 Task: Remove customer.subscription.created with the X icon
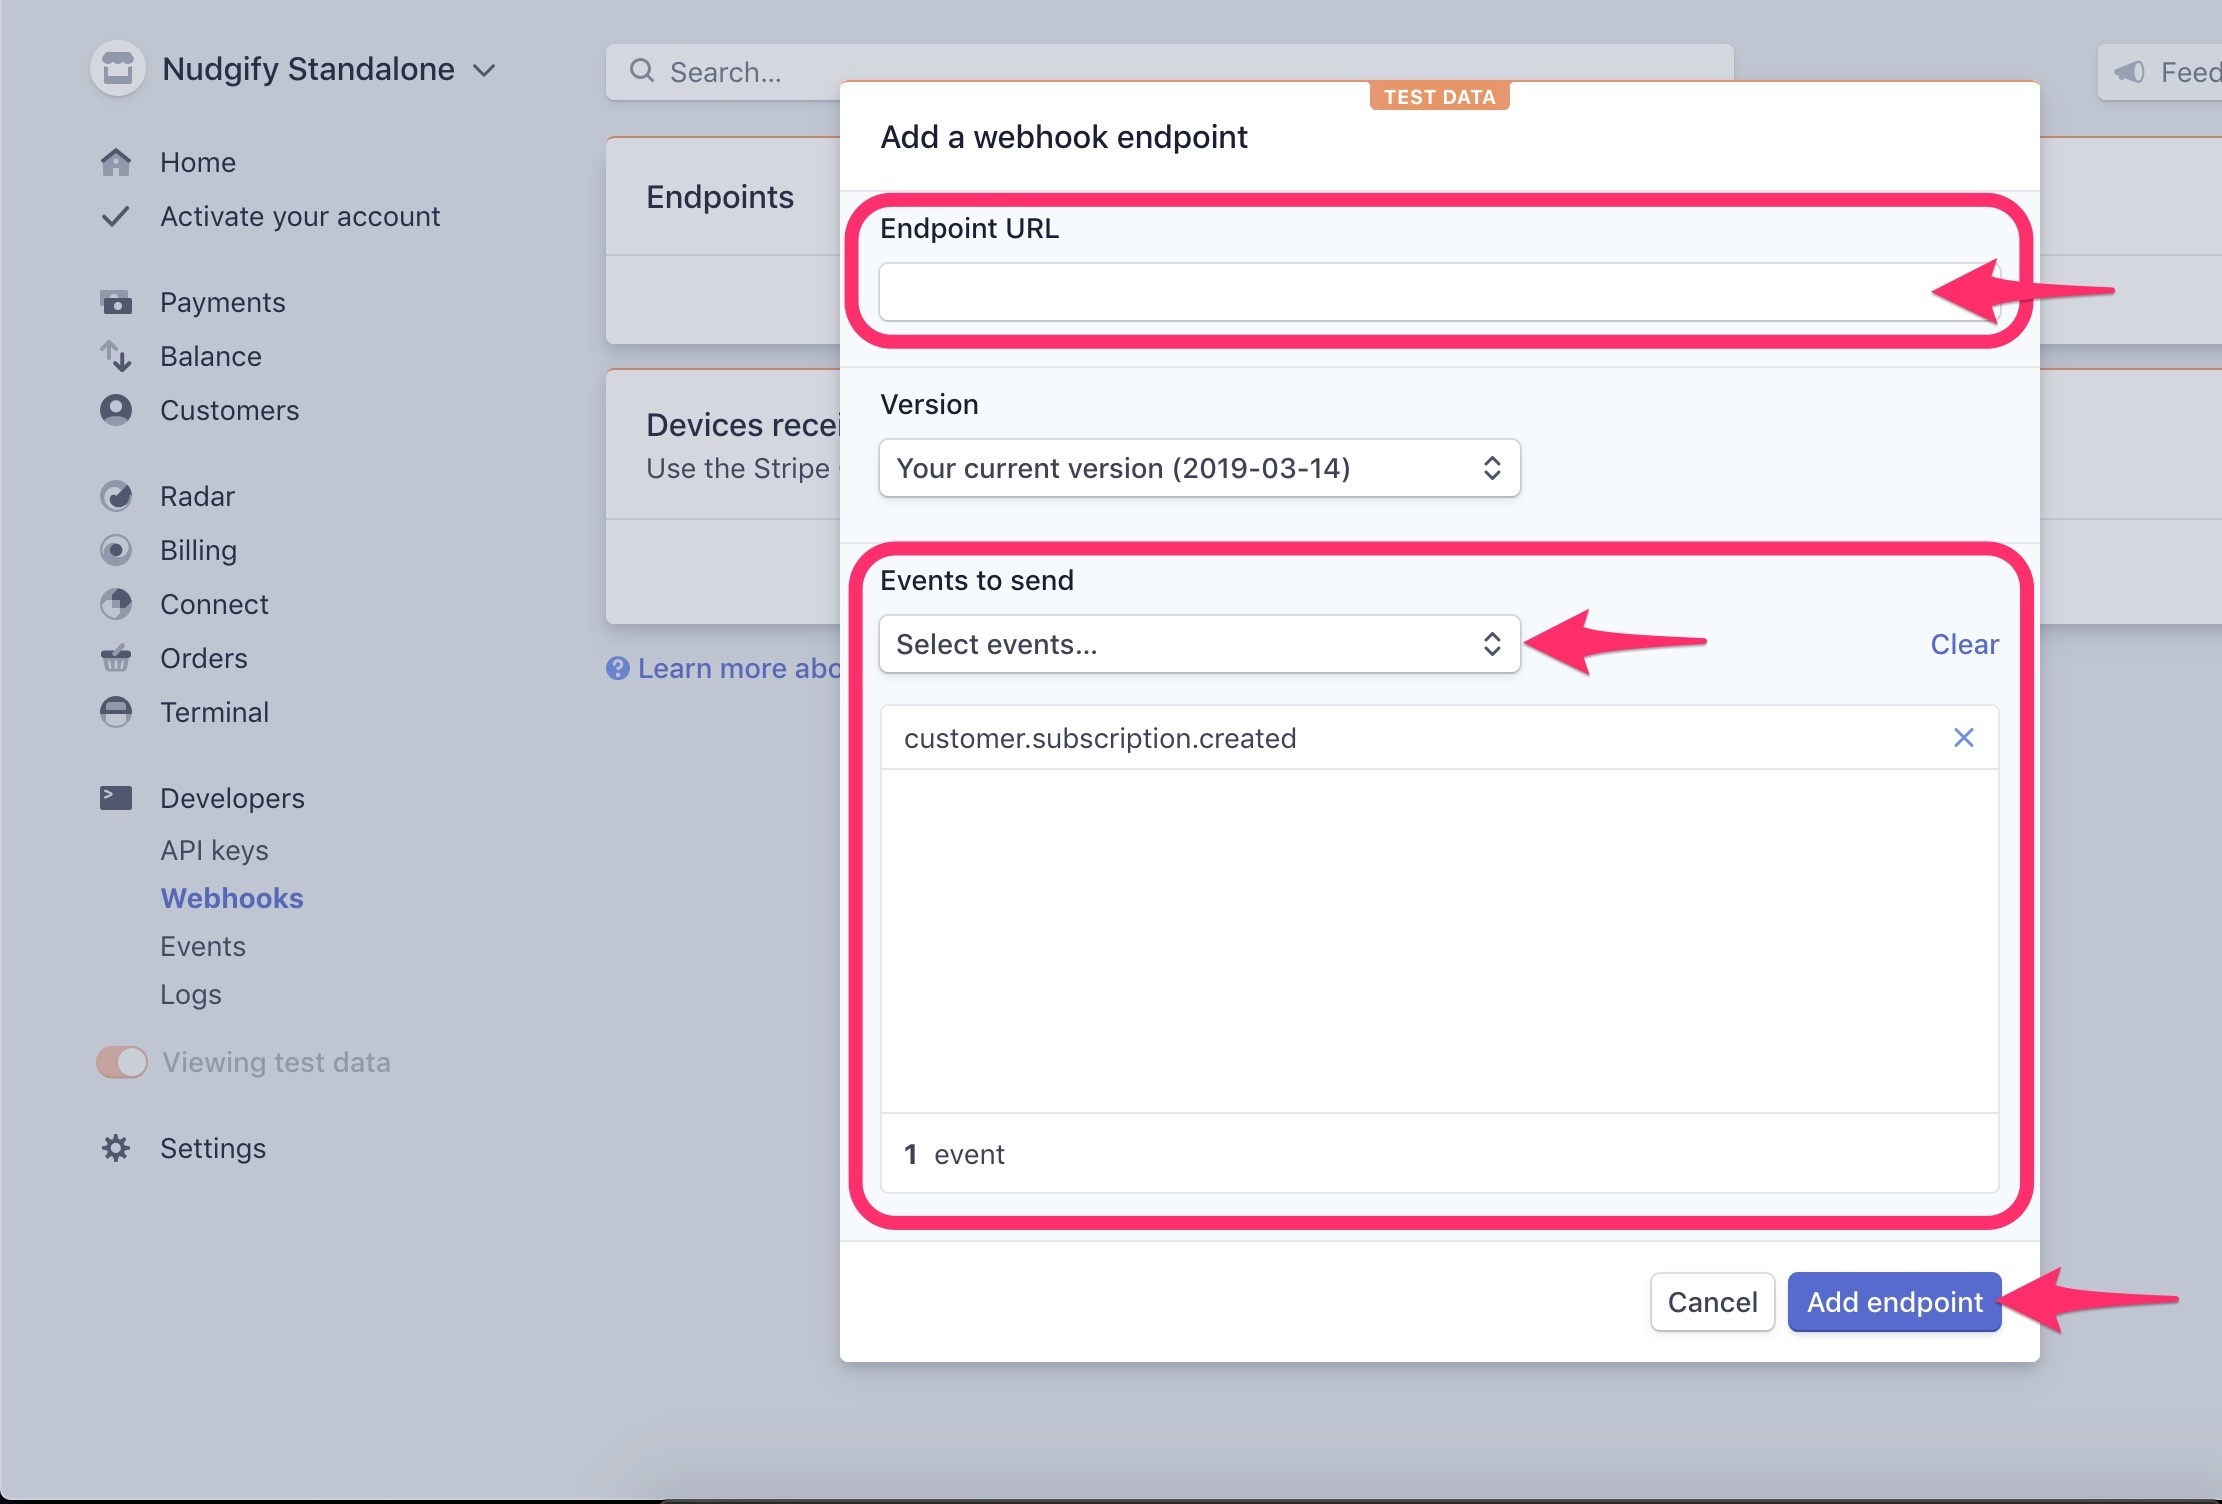click(1964, 738)
